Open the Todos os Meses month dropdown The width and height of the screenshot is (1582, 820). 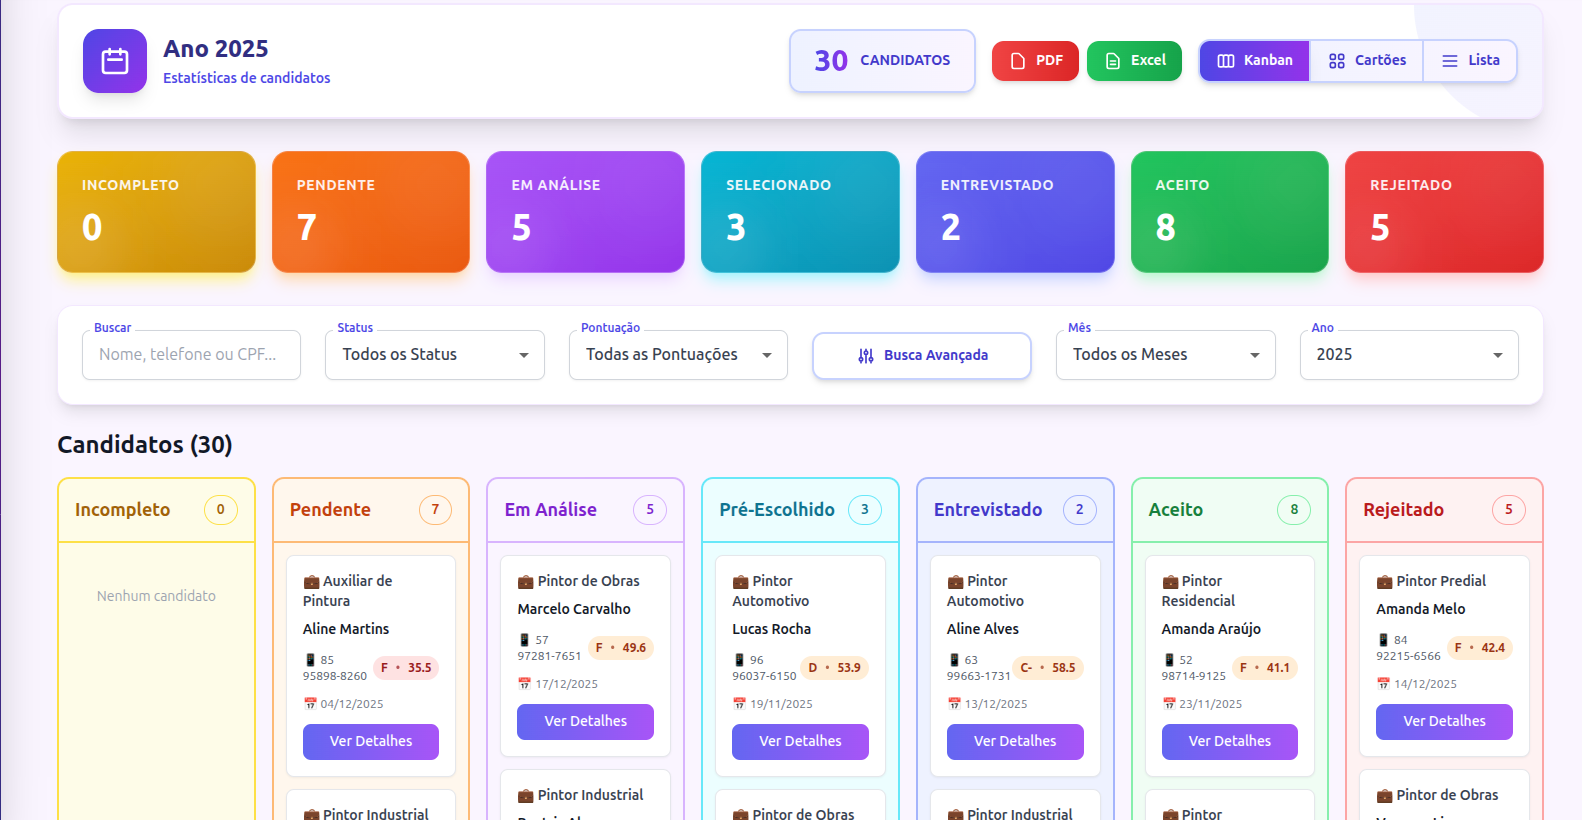click(x=1165, y=355)
